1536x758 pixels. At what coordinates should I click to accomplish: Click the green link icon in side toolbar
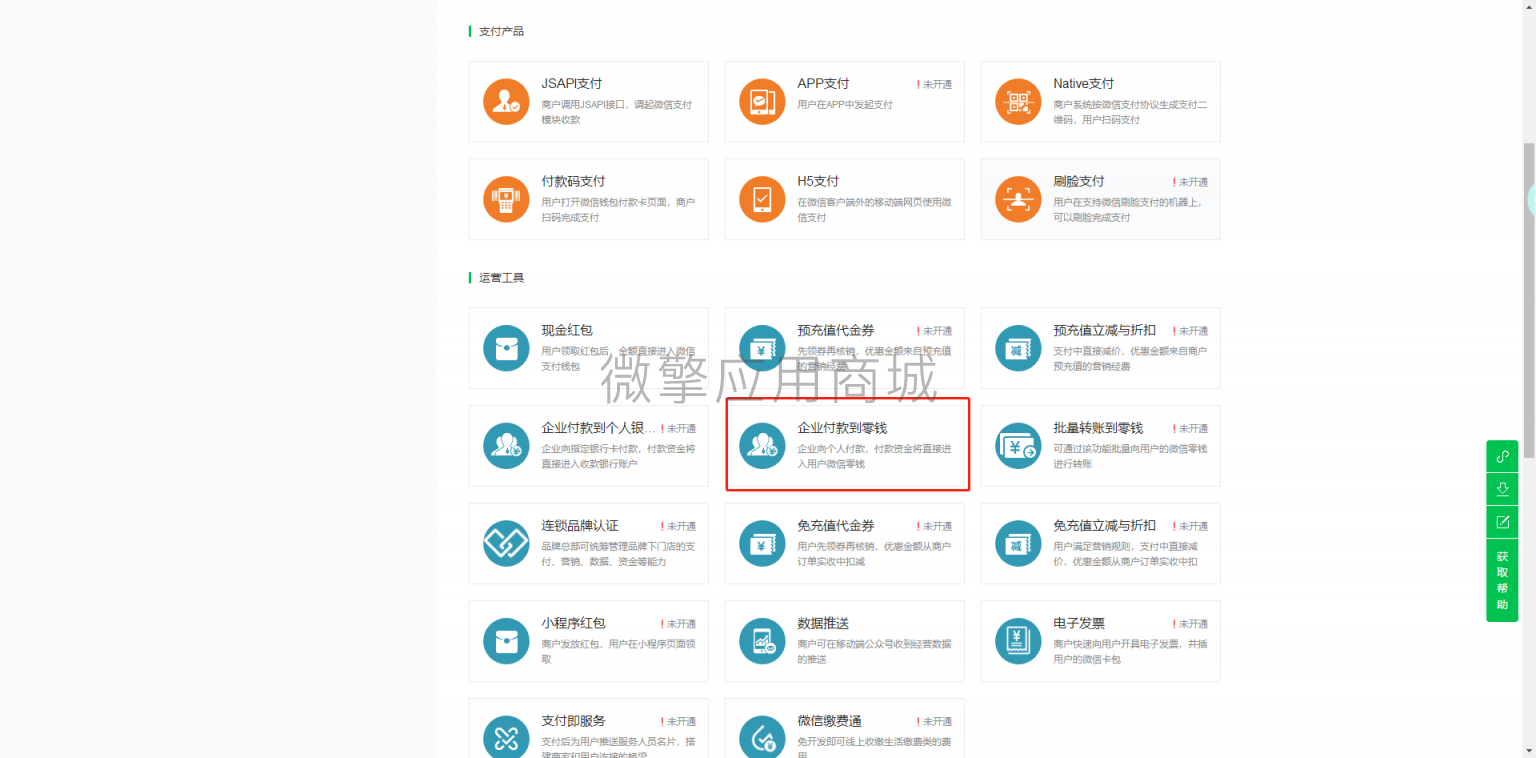[x=1502, y=456]
